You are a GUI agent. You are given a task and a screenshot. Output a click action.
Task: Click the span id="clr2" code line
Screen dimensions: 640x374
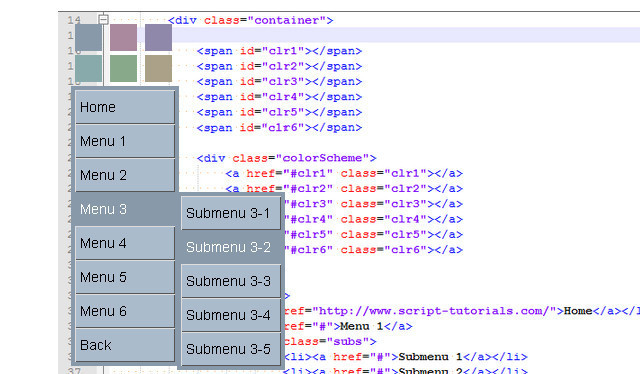point(279,66)
